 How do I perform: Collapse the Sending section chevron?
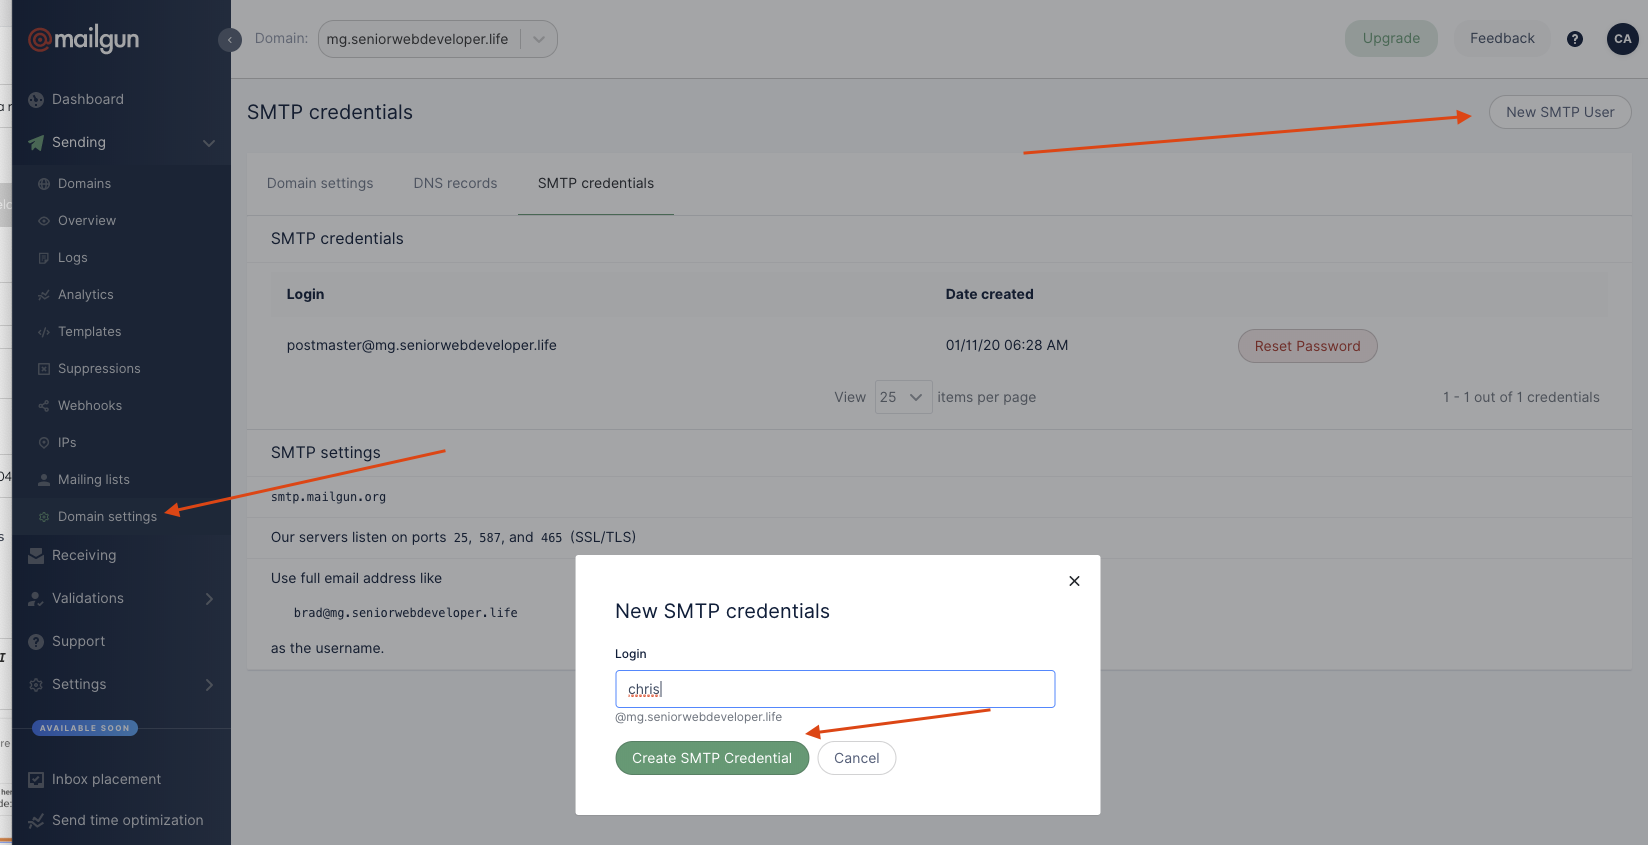pyautogui.click(x=209, y=143)
